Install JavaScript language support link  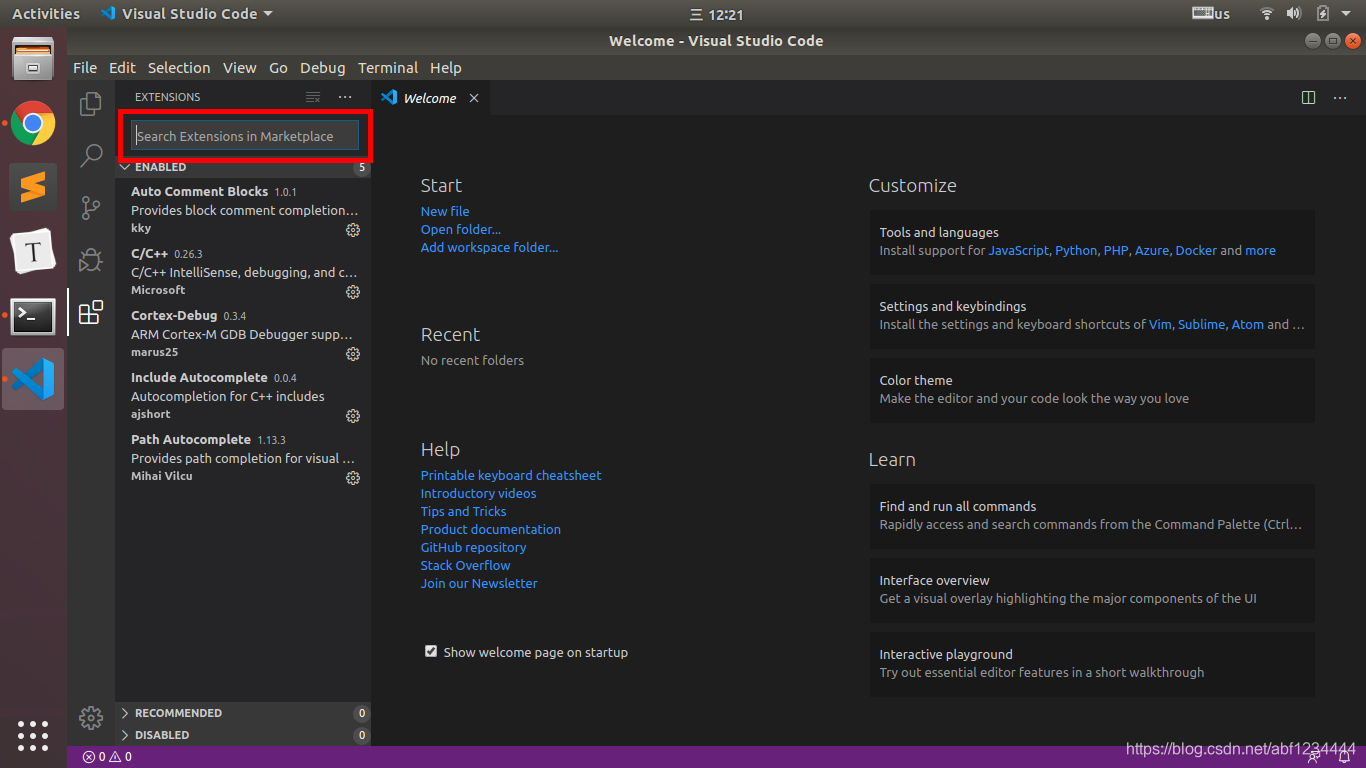click(1019, 250)
